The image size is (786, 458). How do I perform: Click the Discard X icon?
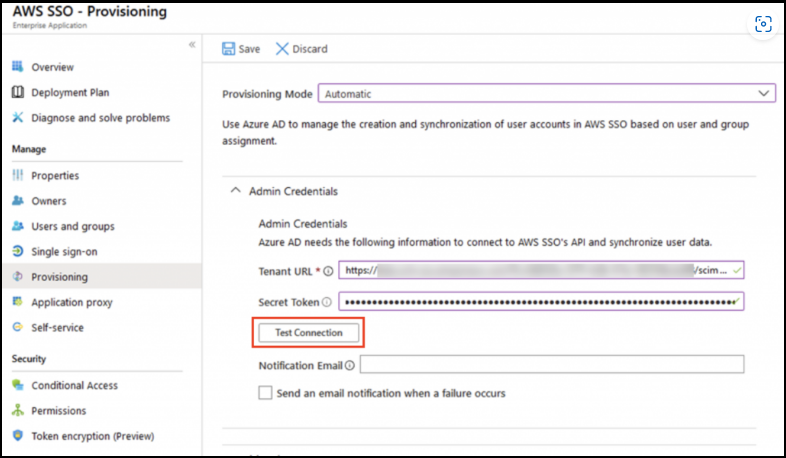pos(282,49)
